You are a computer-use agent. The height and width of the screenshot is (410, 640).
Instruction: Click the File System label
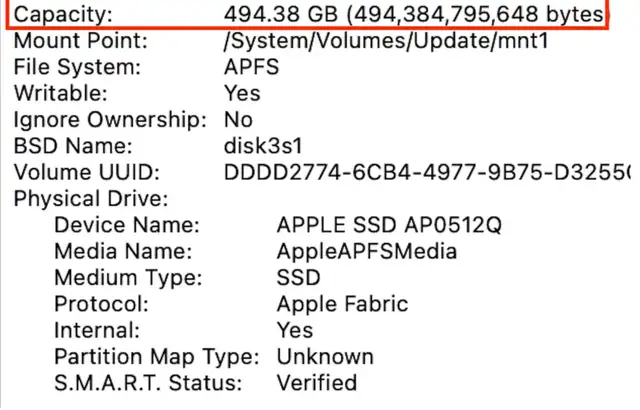point(77,67)
